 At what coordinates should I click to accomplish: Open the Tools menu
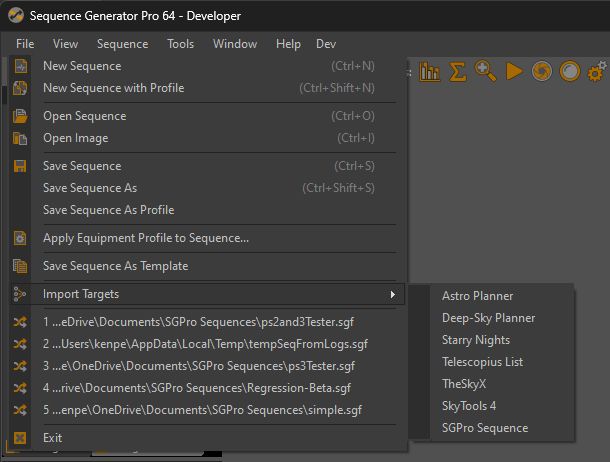point(181,44)
